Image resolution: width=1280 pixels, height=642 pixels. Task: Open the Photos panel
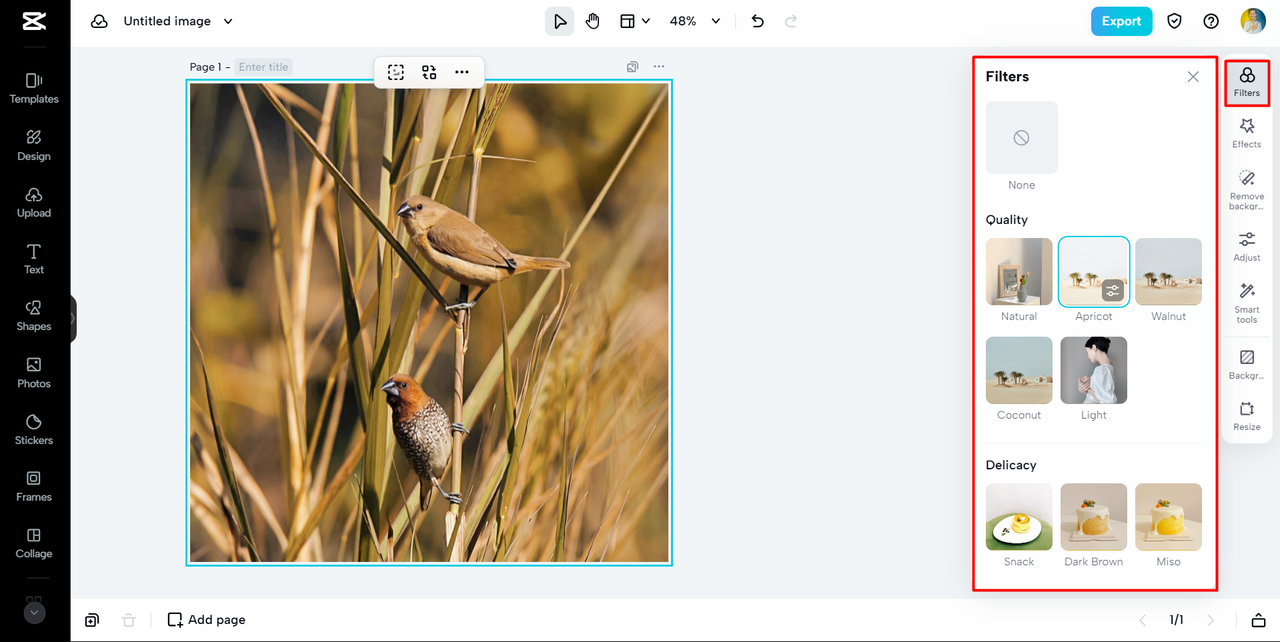[34, 373]
